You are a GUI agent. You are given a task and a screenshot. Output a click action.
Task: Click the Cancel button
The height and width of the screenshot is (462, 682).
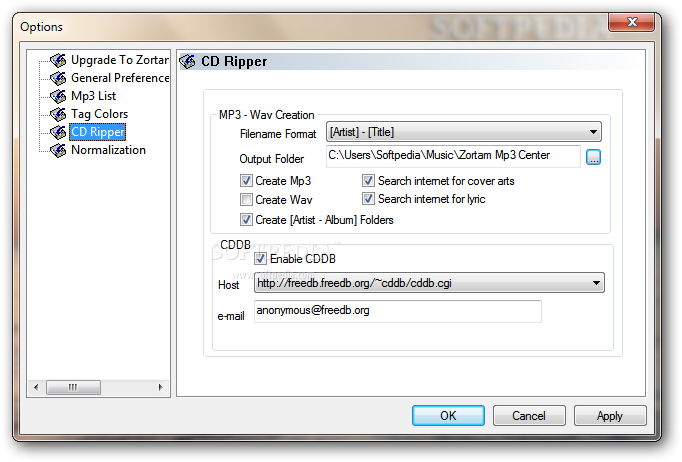pyautogui.click(x=529, y=416)
